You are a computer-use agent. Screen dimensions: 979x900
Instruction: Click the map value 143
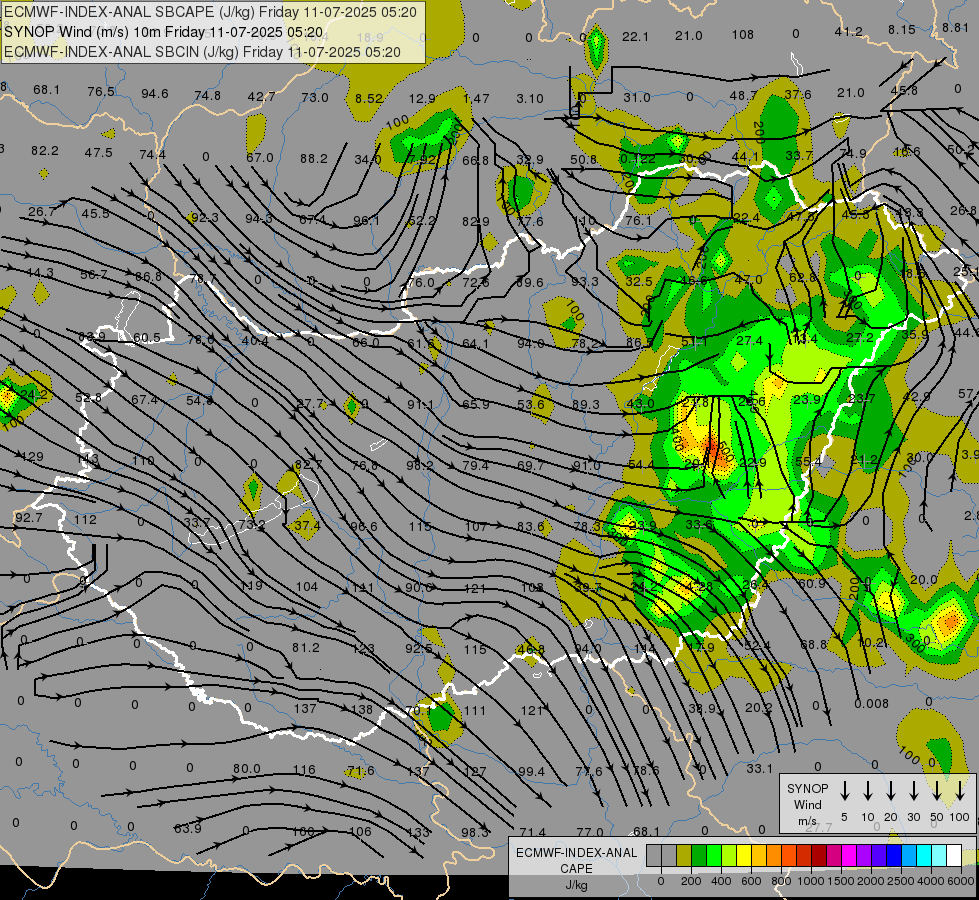88,459
